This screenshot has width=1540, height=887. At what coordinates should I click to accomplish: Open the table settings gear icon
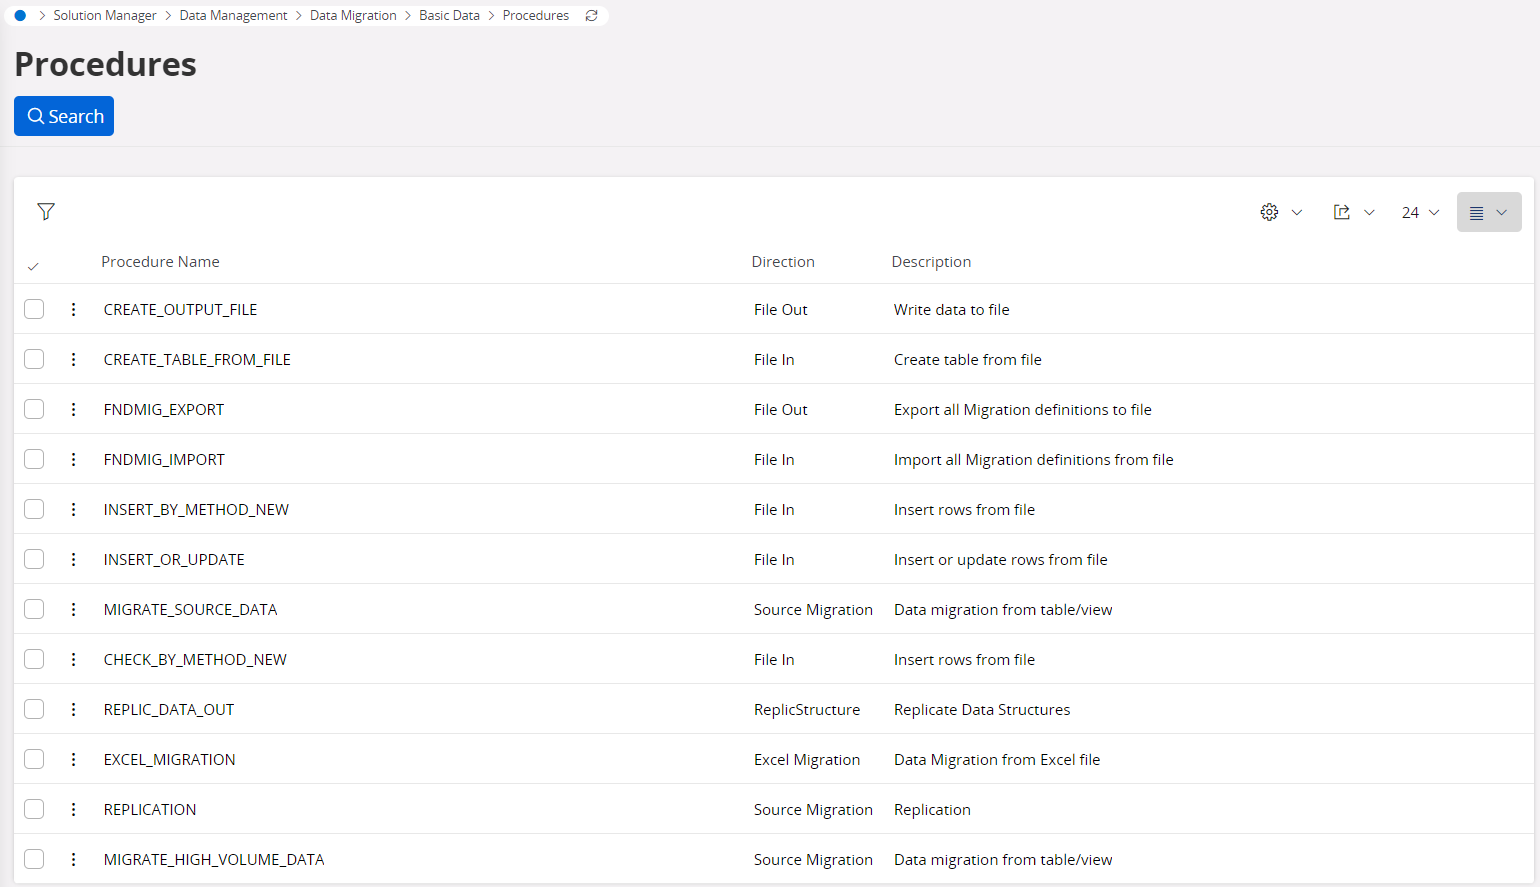coord(1269,212)
